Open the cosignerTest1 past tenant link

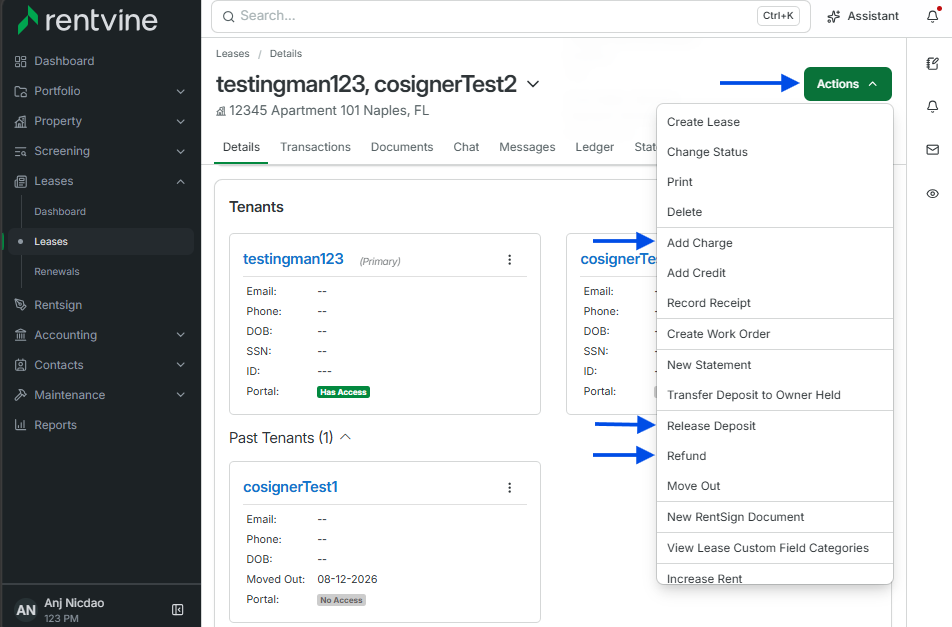click(x=290, y=487)
